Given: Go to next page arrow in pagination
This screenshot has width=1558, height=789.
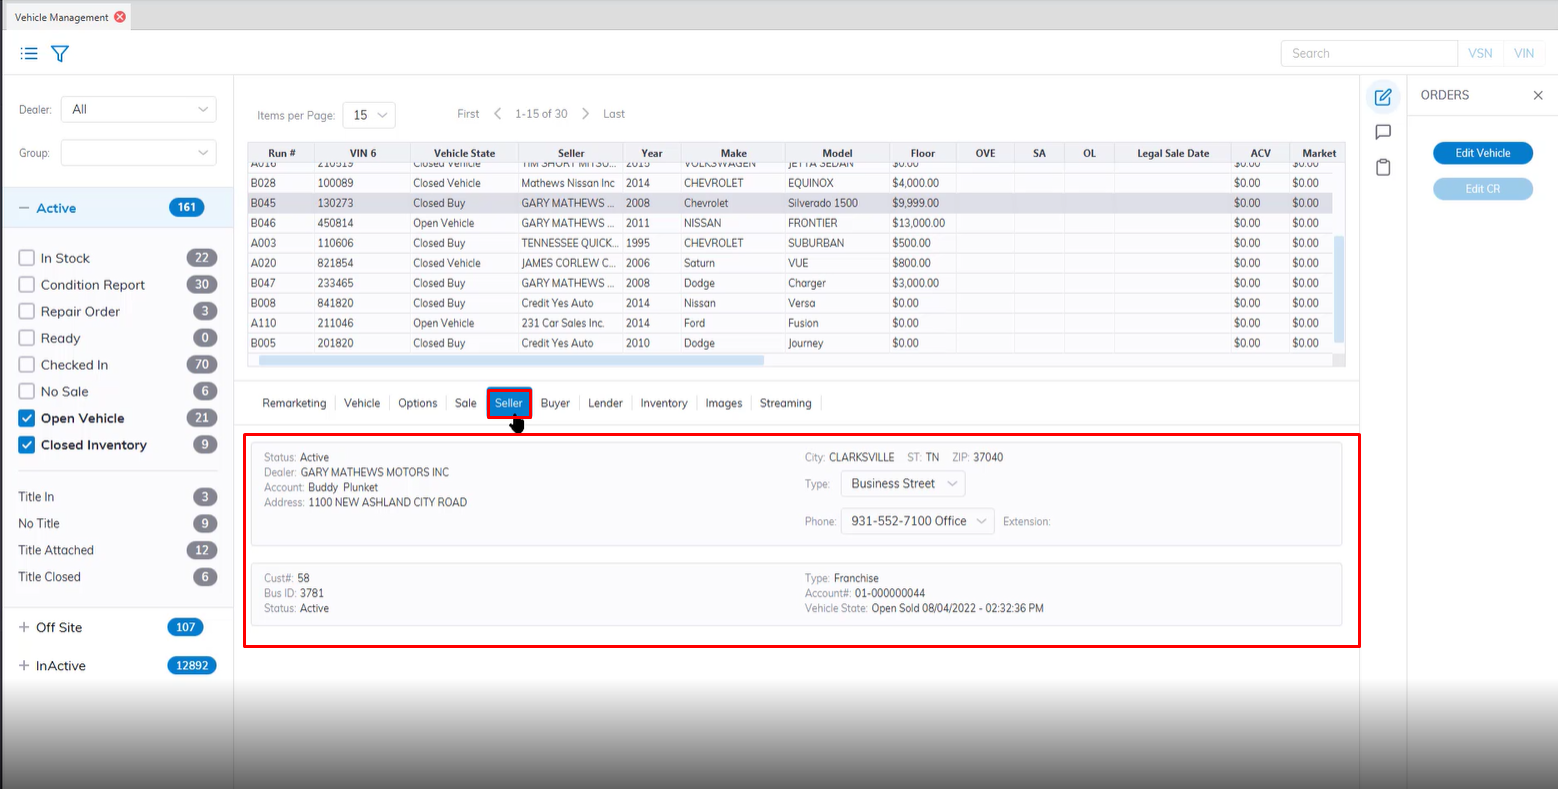Looking at the screenshot, I should [586, 114].
